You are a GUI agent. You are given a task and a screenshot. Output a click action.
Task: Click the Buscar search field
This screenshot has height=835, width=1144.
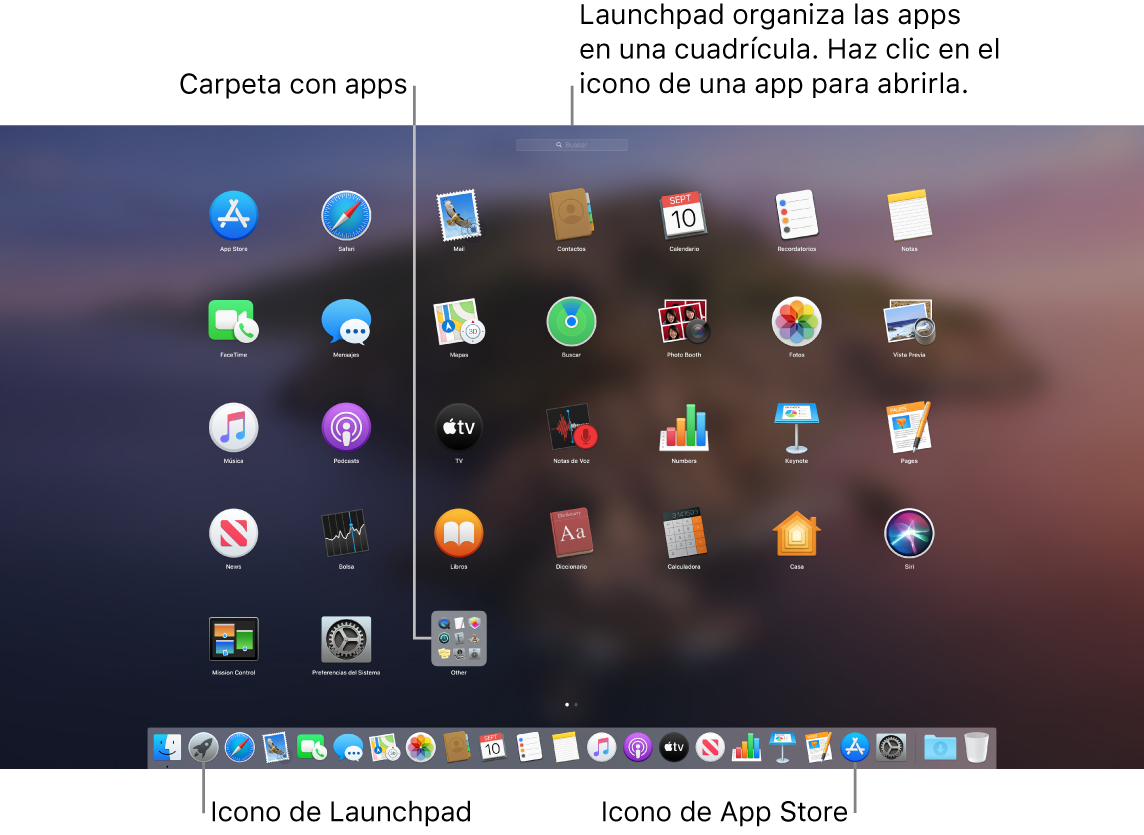[x=571, y=144]
